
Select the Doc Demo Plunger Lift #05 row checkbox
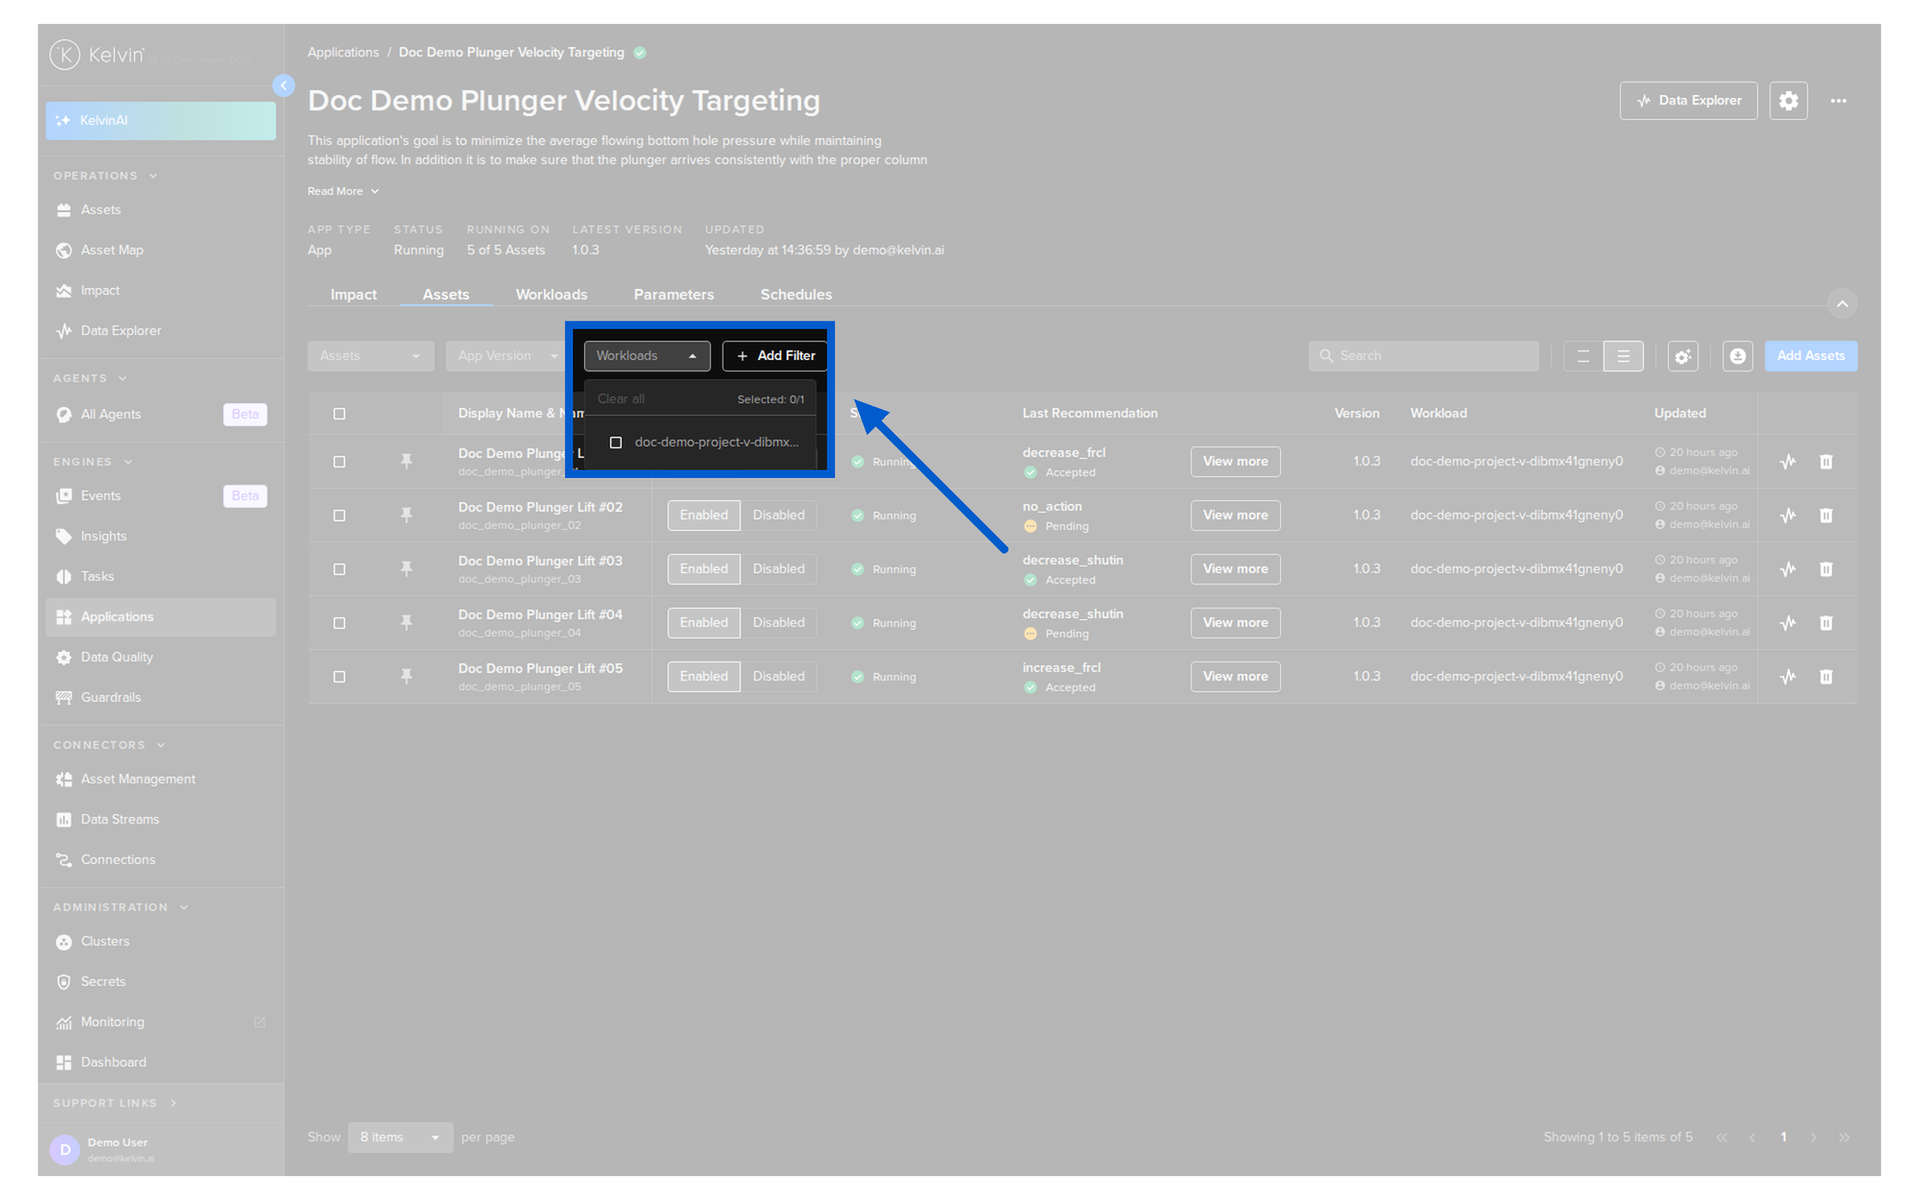(339, 677)
